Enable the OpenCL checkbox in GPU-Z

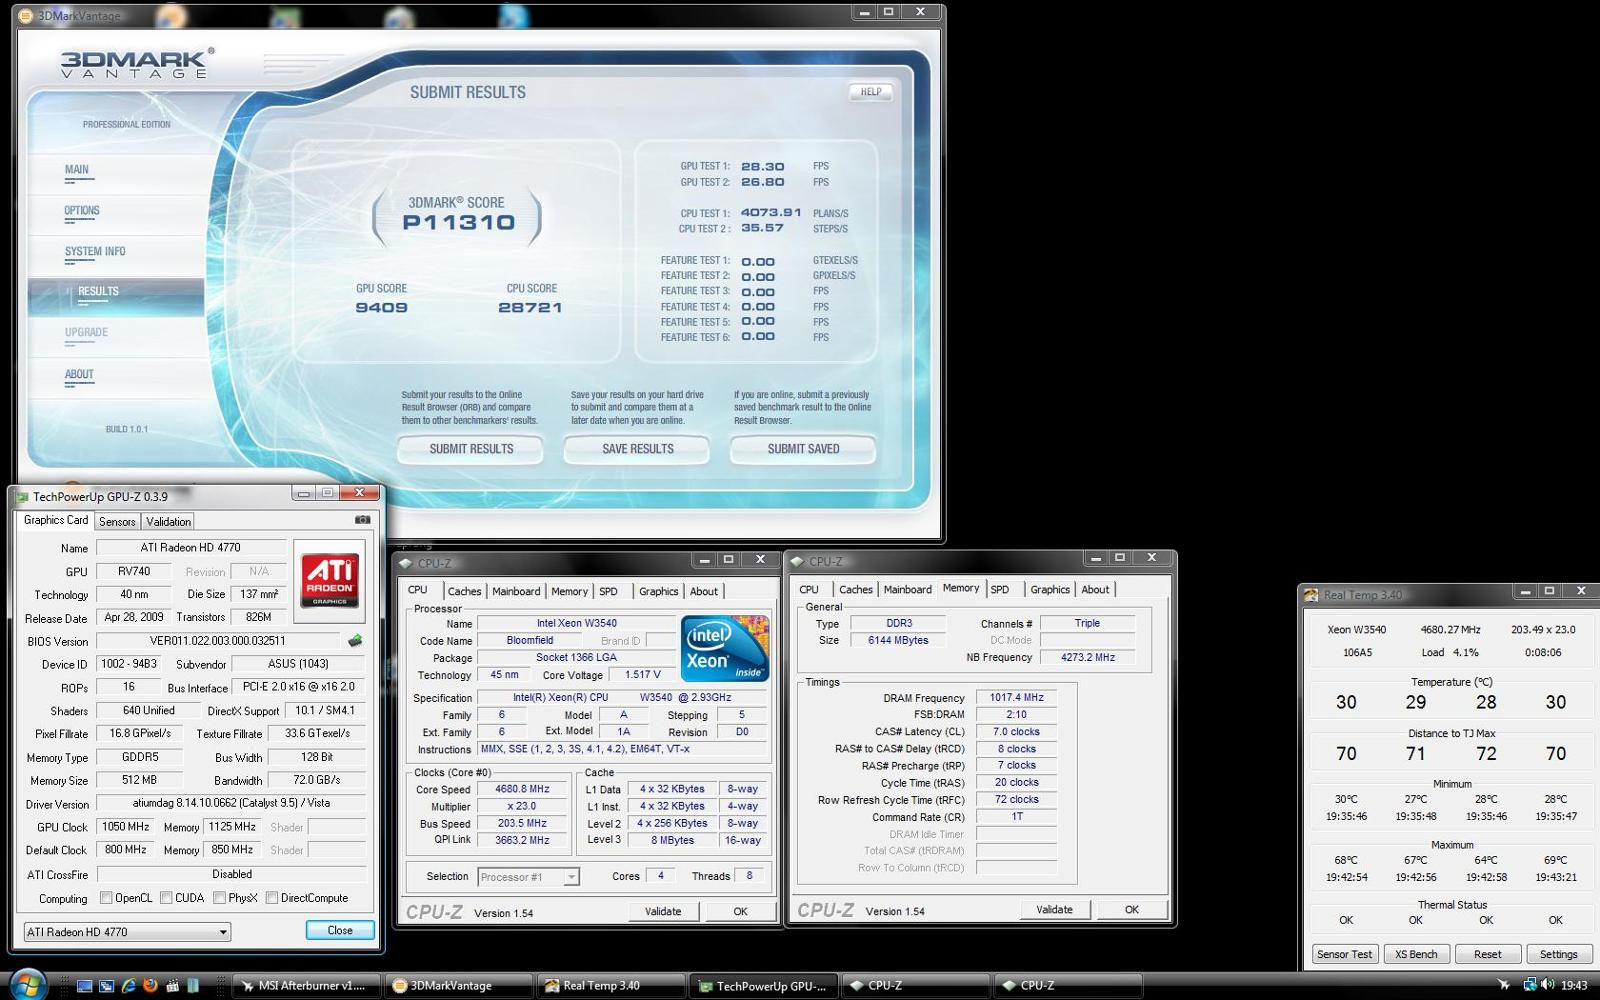click(x=105, y=898)
